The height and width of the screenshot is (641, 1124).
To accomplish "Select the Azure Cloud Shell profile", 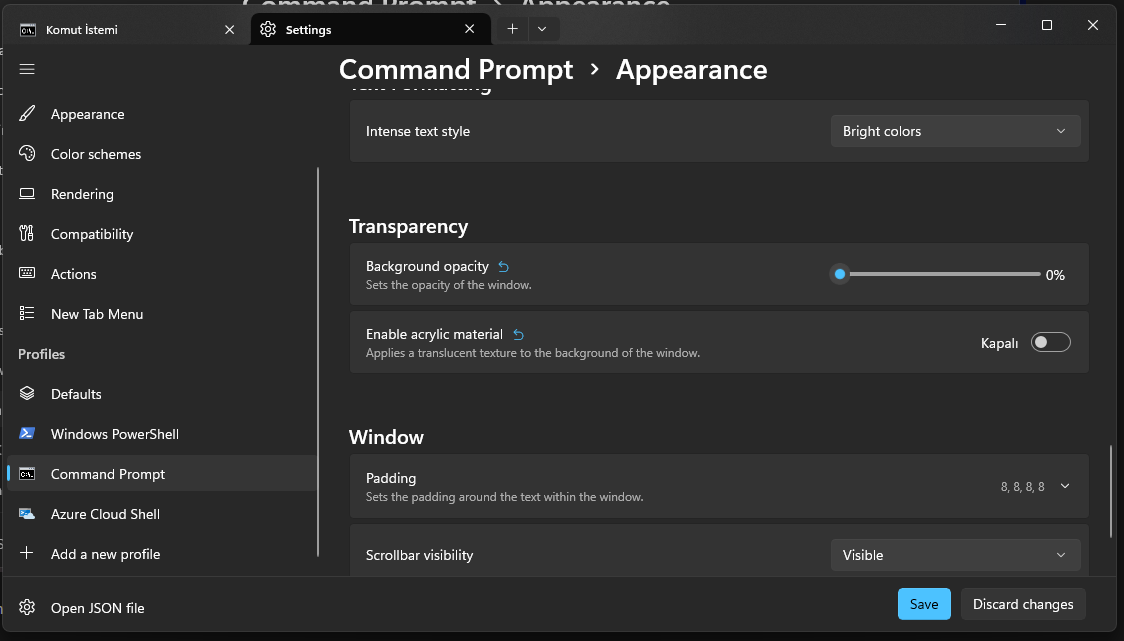I will point(162,514).
